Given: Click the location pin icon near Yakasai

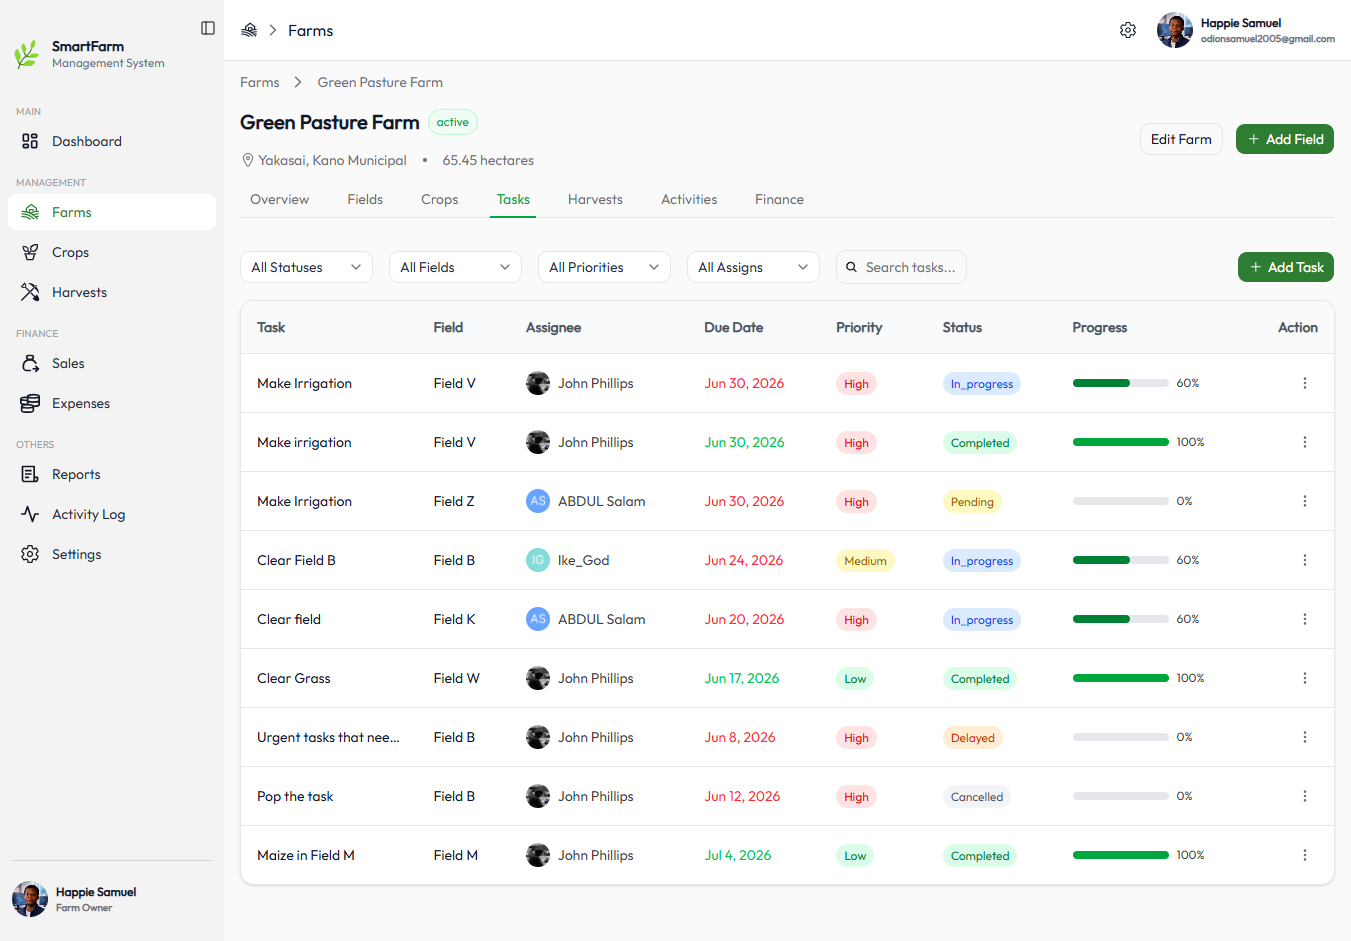Looking at the screenshot, I should tap(248, 160).
